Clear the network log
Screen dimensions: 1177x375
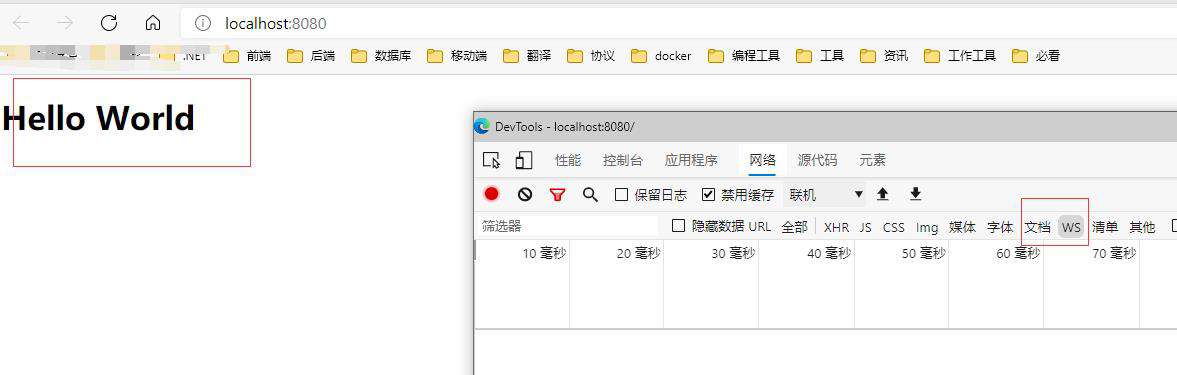point(525,194)
